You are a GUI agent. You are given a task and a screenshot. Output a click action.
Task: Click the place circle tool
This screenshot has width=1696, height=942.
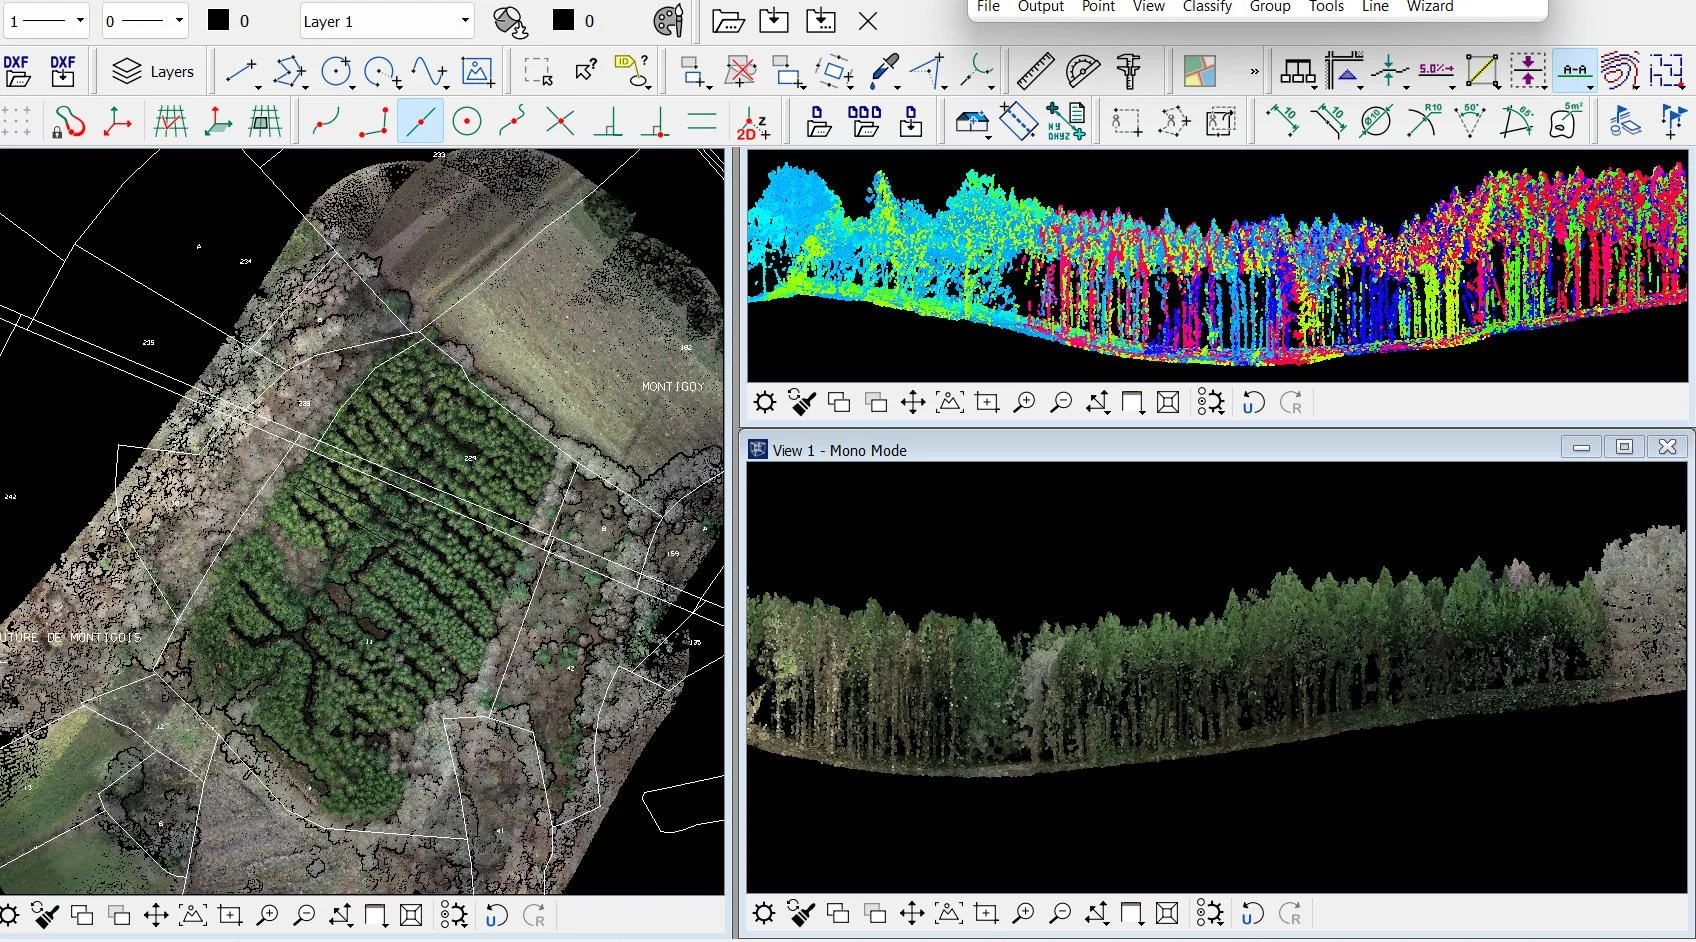click(x=337, y=71)
